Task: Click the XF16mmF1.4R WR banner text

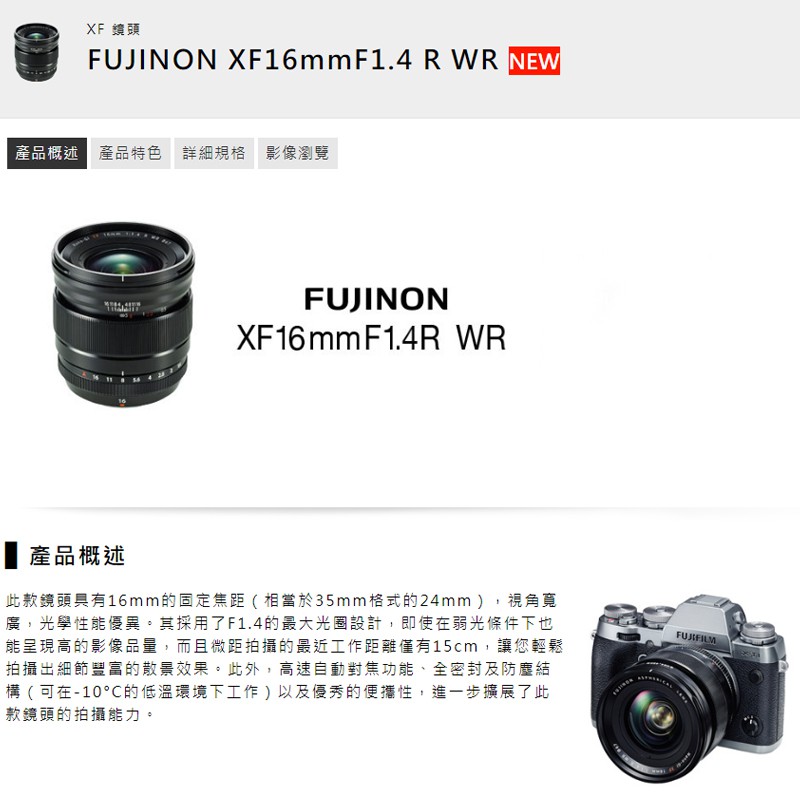Action: coord(371,338)
